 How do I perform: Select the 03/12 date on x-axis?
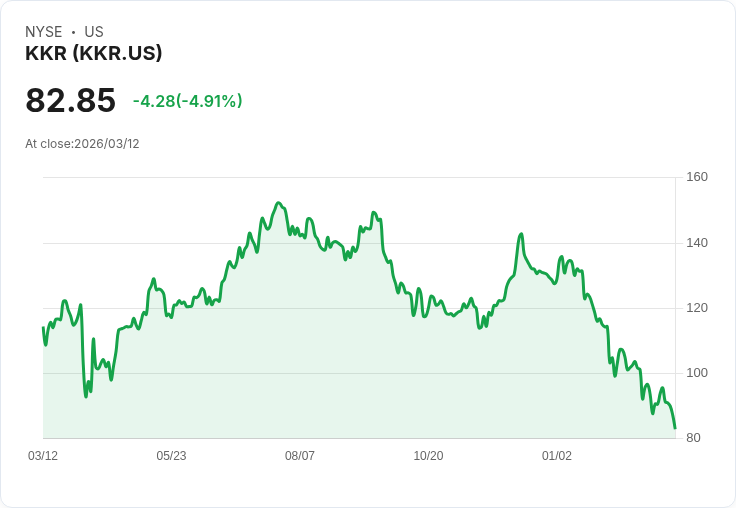43,456
